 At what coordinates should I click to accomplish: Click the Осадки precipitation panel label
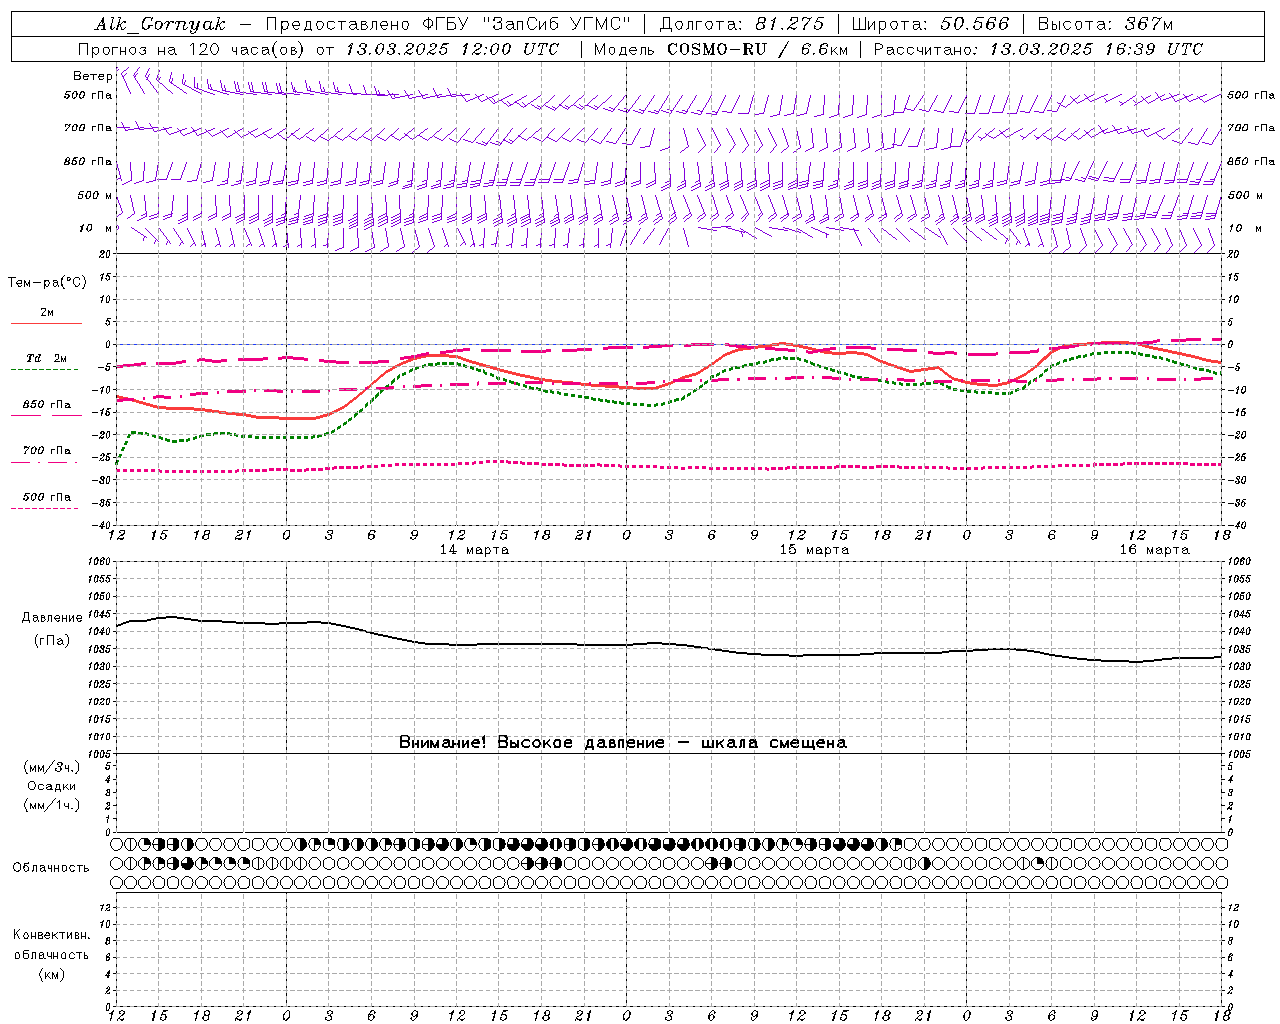pyautogui.click(x=52, y=786)
